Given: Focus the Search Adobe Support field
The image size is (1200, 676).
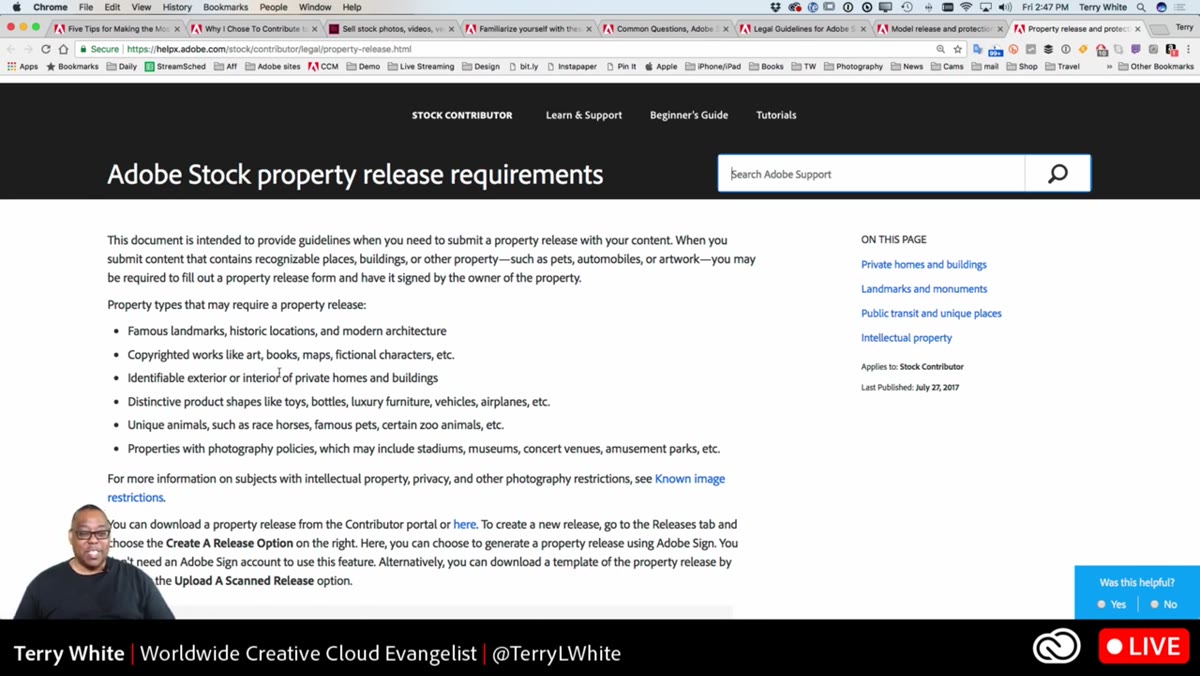Looking at the screenshot, I should pyautogui.click(x=871, y=174).
